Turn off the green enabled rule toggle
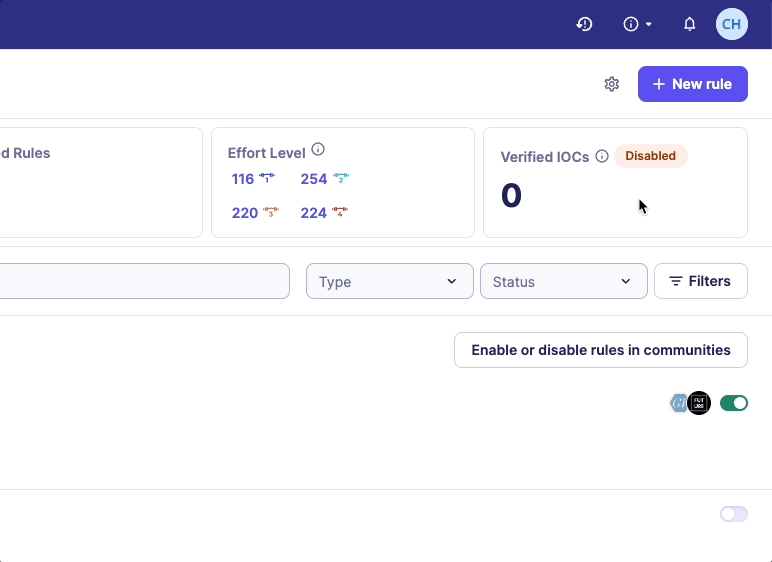The height and width of the screenshot is (562, 772). (x=733, y=403)
